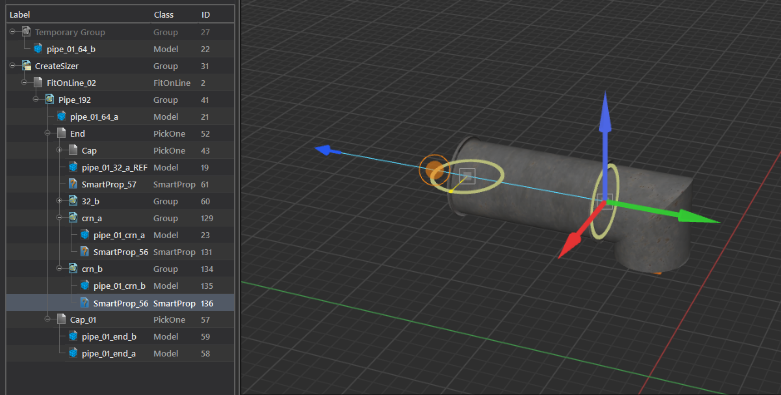Expand the Cap PickOne node
Image resolution: width=781 pixels, height=395 pixels.
coord(59,150)
